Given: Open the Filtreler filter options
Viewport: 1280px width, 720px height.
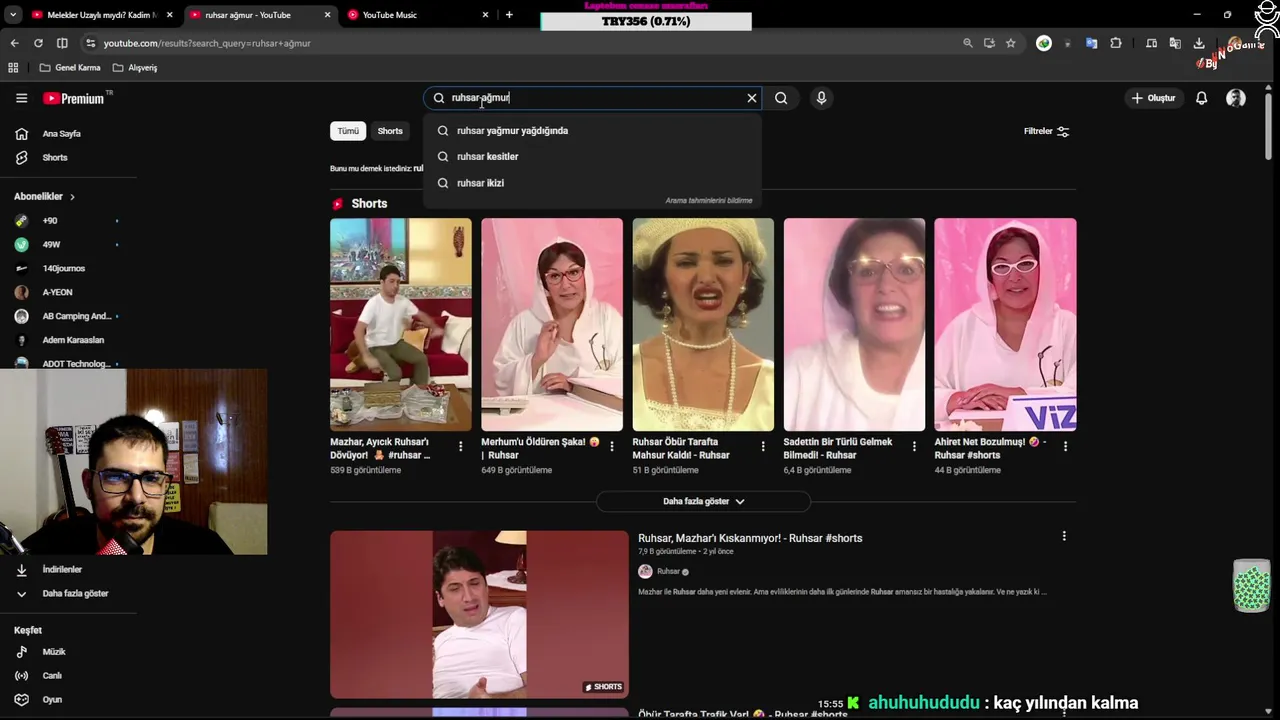Looking at the screenshot, I should click(x=1046, y=131).
